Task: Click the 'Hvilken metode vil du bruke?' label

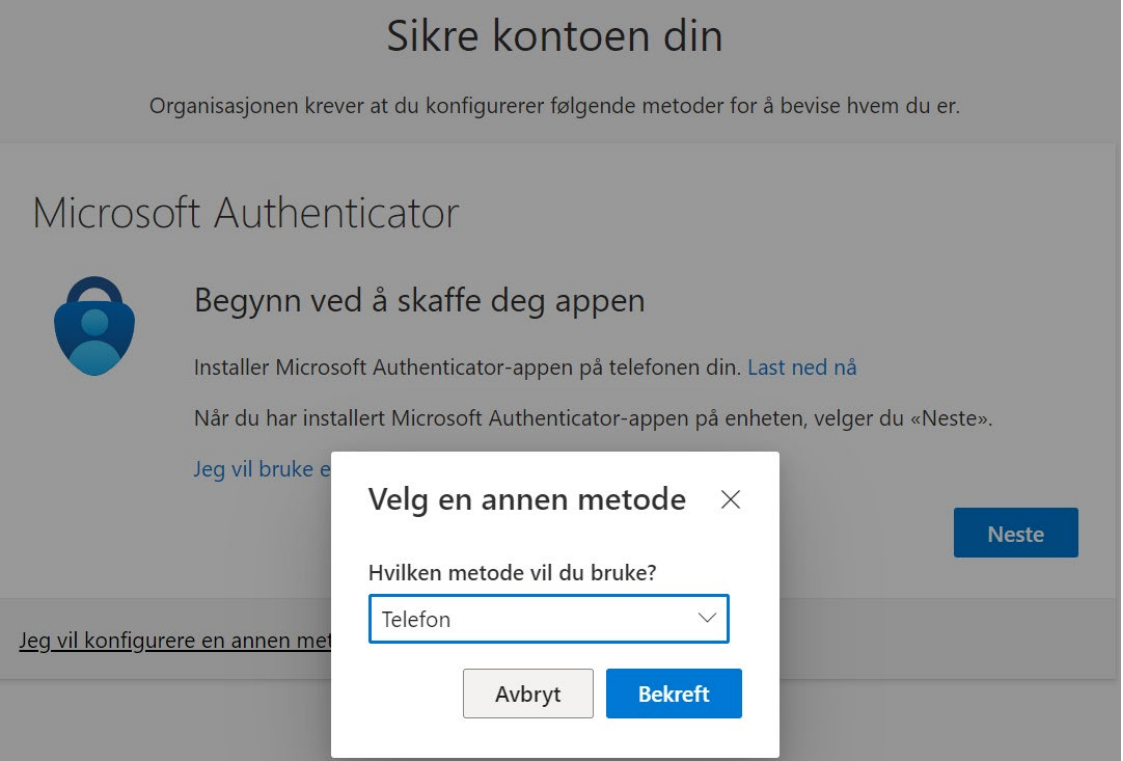Action: (x=512, y=573)
